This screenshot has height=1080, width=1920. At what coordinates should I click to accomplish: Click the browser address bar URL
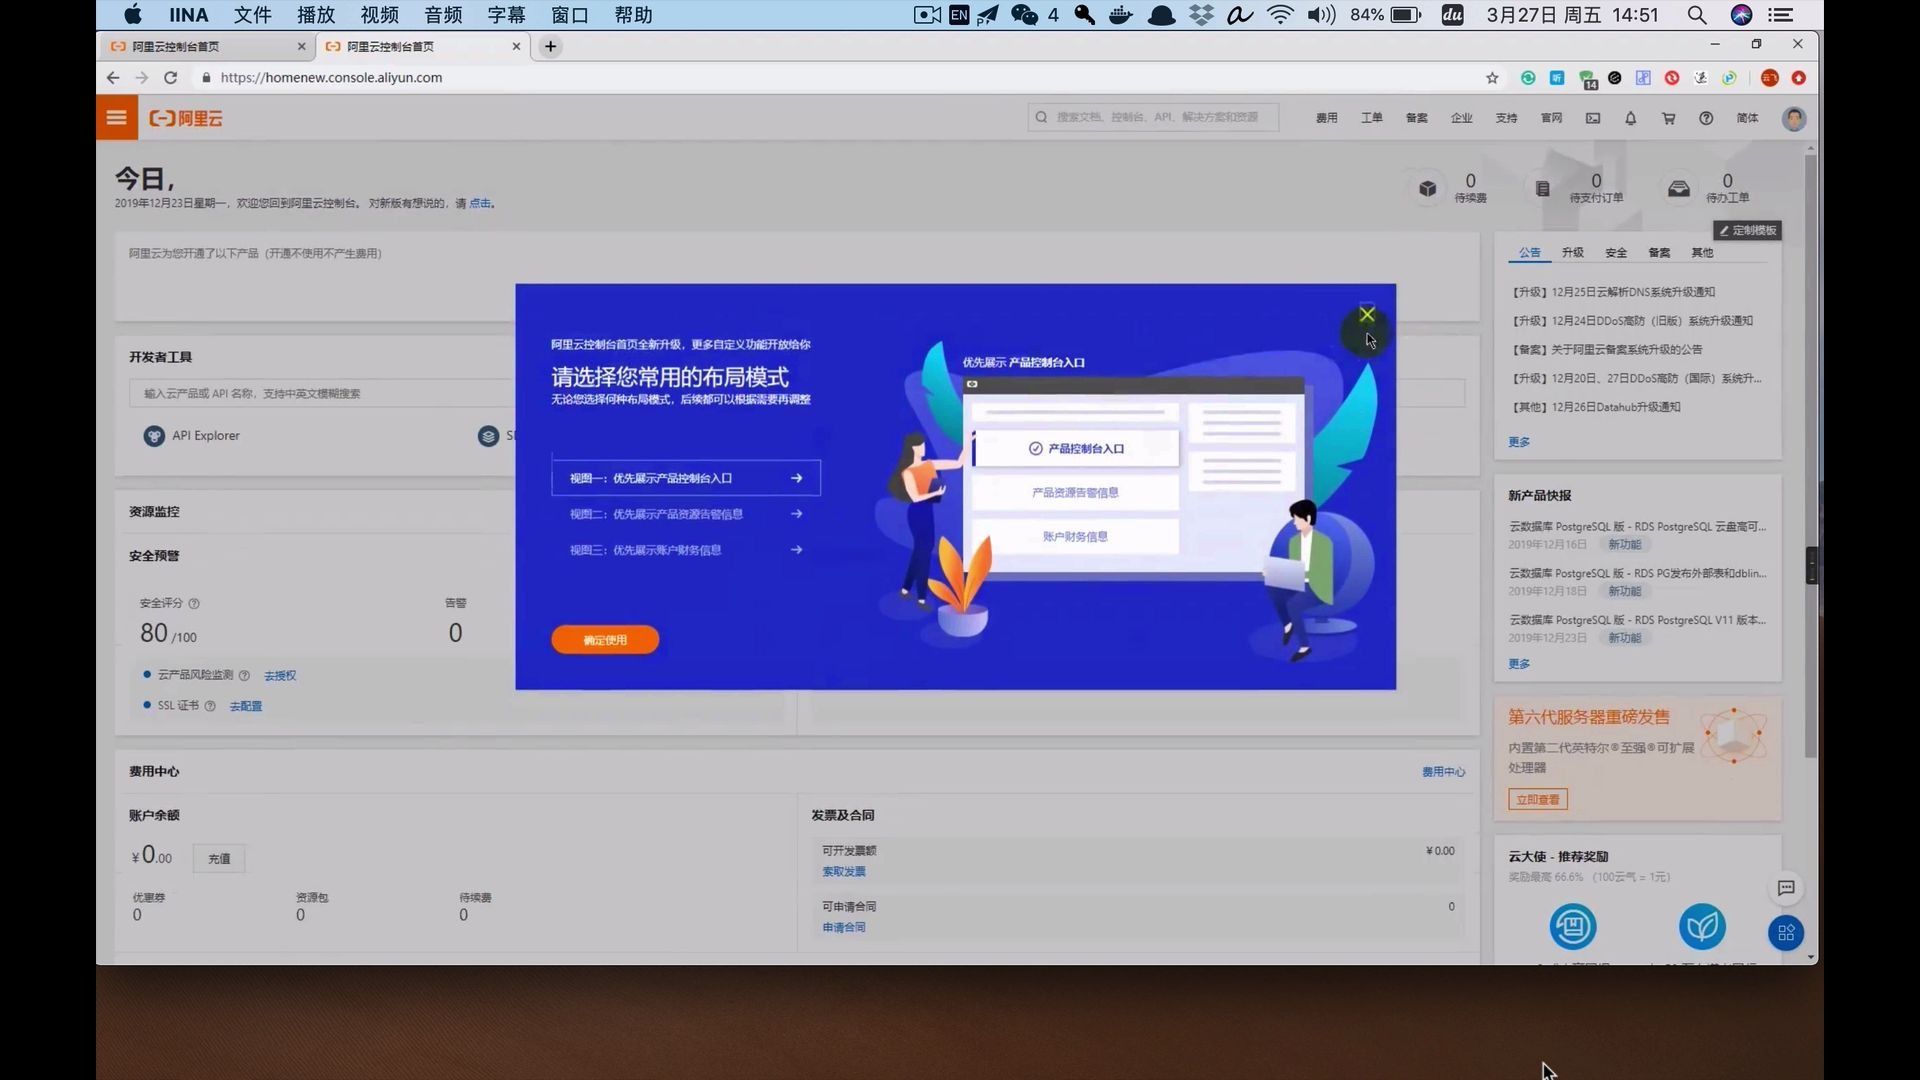tap(331, 77)
